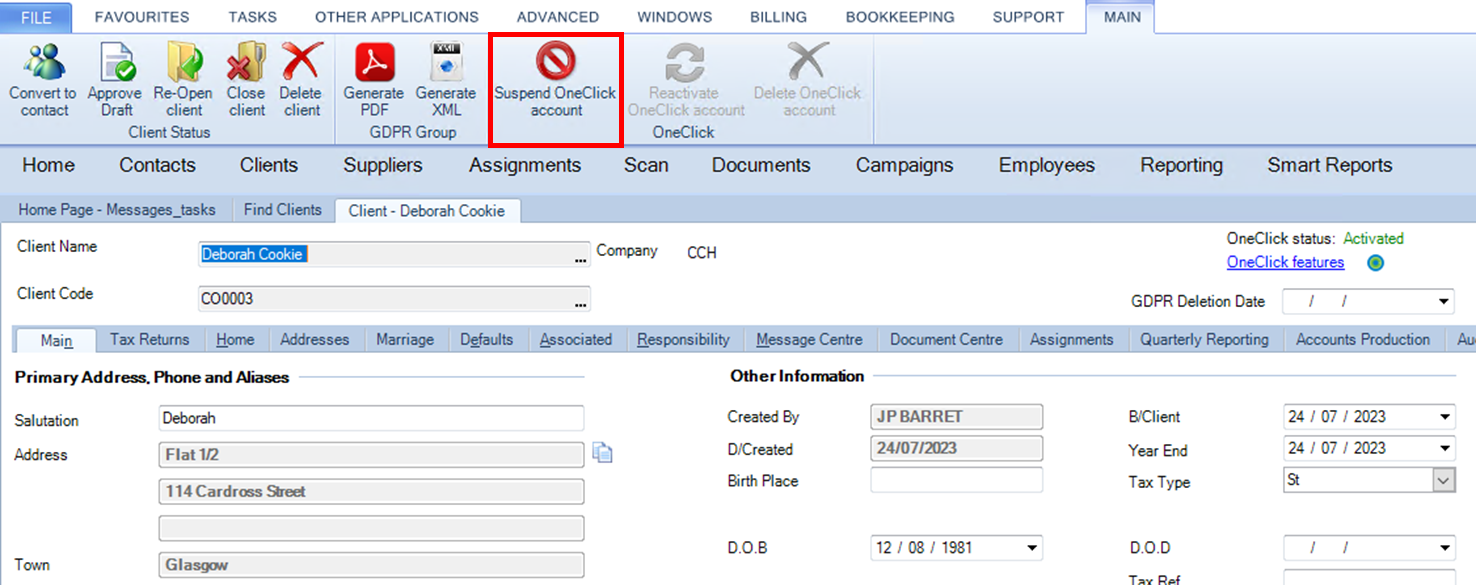
Task: Click the Delete client icon
Action: coord(301,63)
